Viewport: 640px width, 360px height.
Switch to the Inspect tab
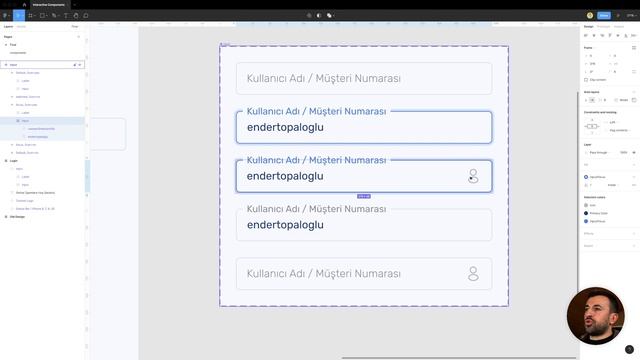coord(619,27)
